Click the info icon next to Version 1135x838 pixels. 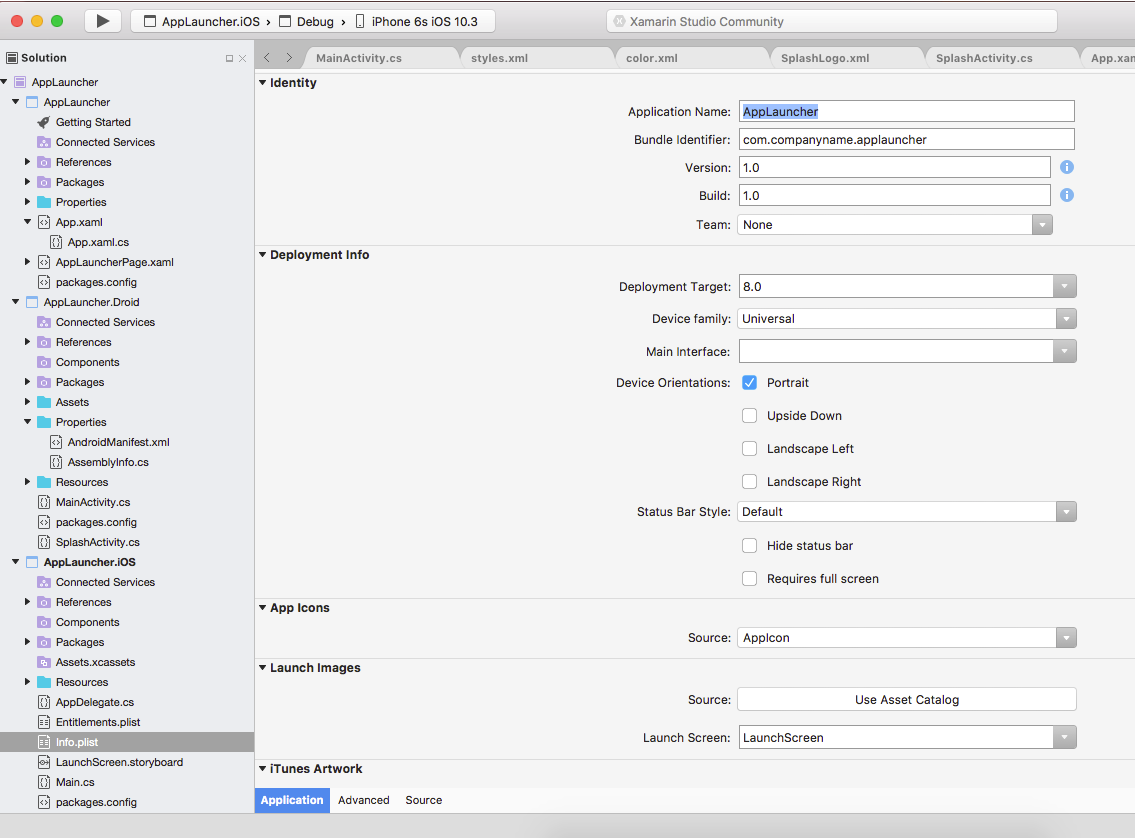pos(1066,167)
